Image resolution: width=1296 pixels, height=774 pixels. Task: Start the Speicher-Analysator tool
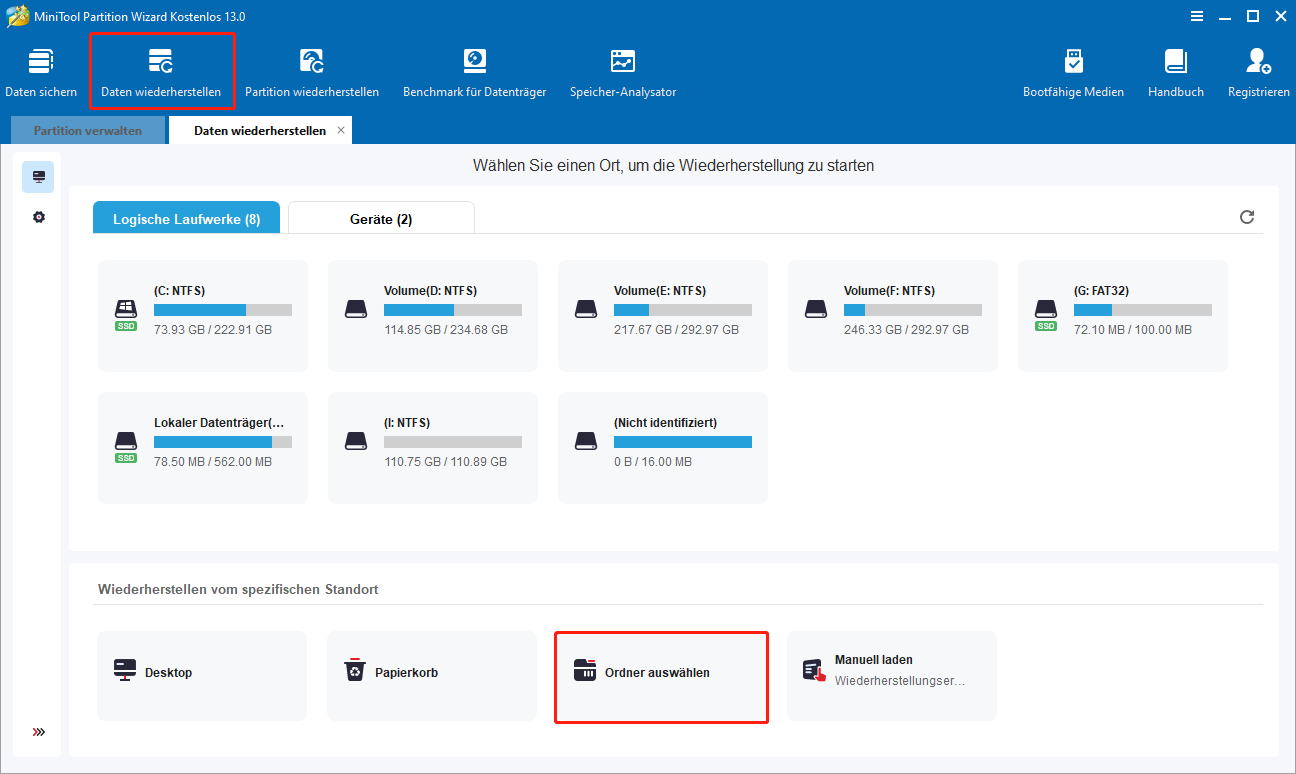[x=623, y=72]
